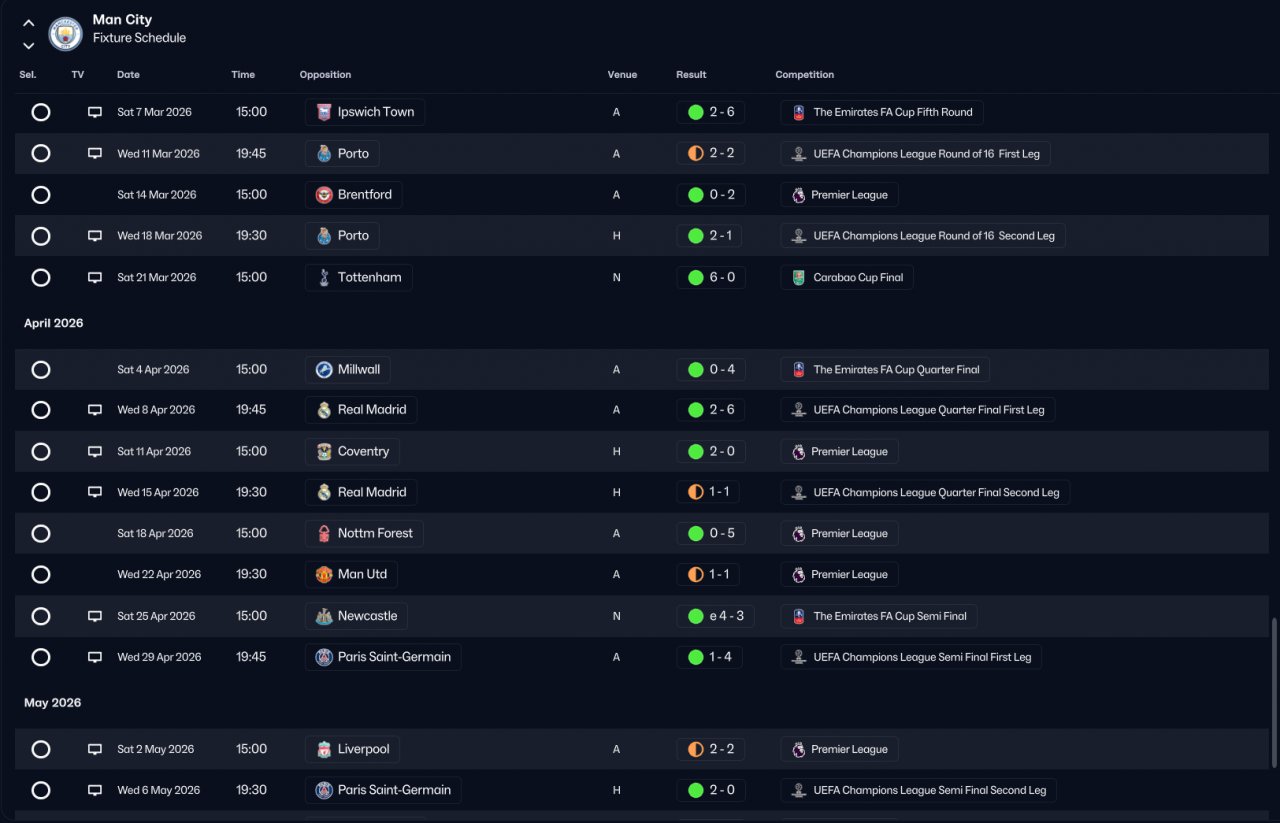Click the Brentford club crest
This screenshot has width=1280, height=823.
323,195
